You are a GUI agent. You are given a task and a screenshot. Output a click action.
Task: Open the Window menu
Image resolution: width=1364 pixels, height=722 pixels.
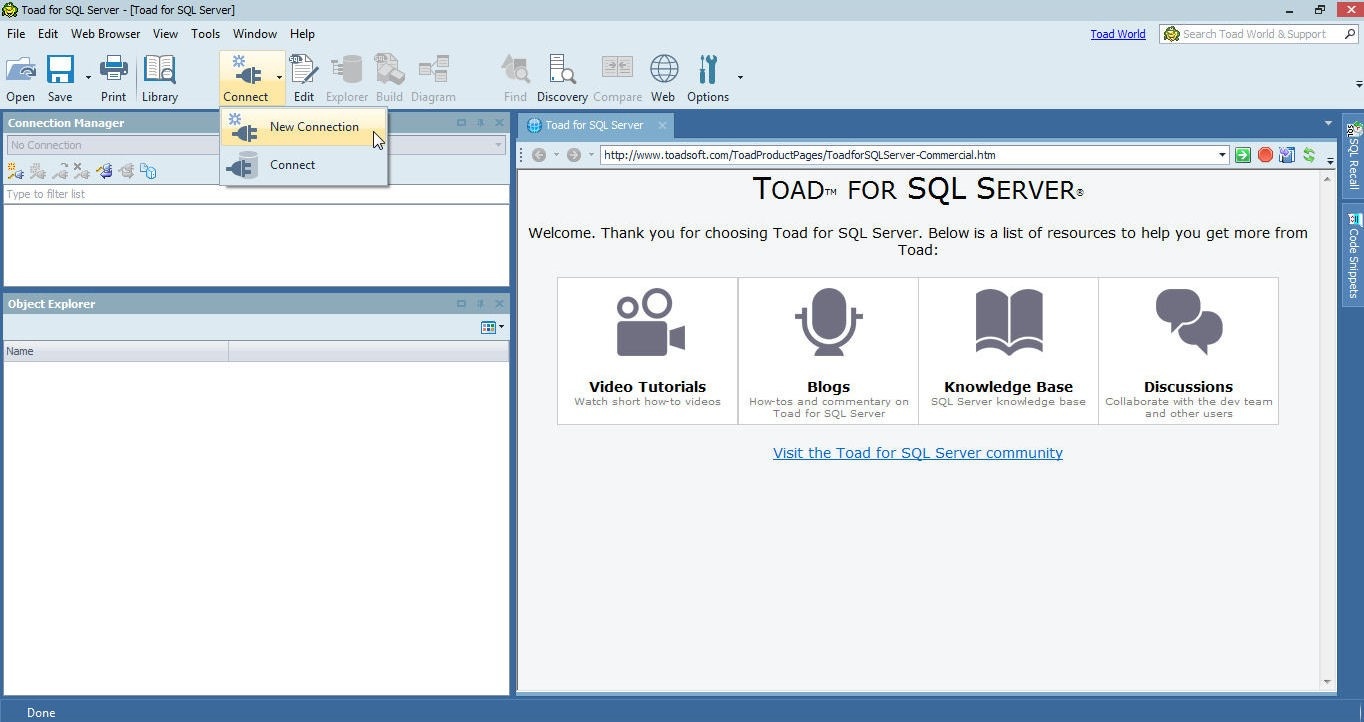coord(255,33)
